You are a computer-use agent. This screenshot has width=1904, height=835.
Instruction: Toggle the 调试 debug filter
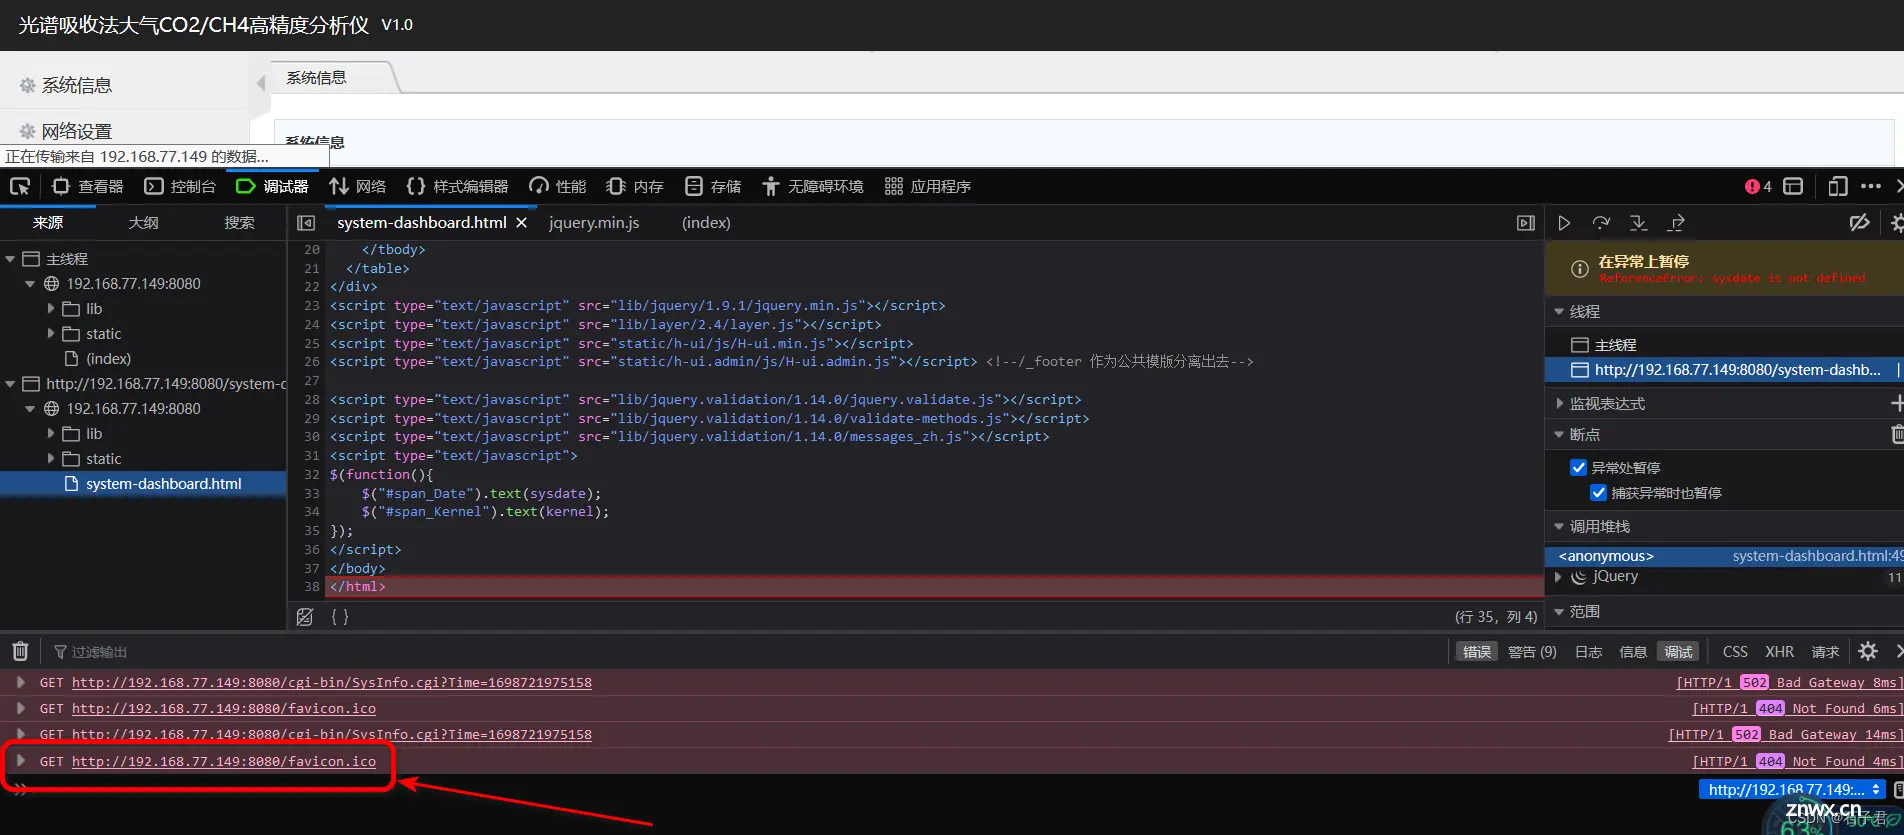(1678, 652)
